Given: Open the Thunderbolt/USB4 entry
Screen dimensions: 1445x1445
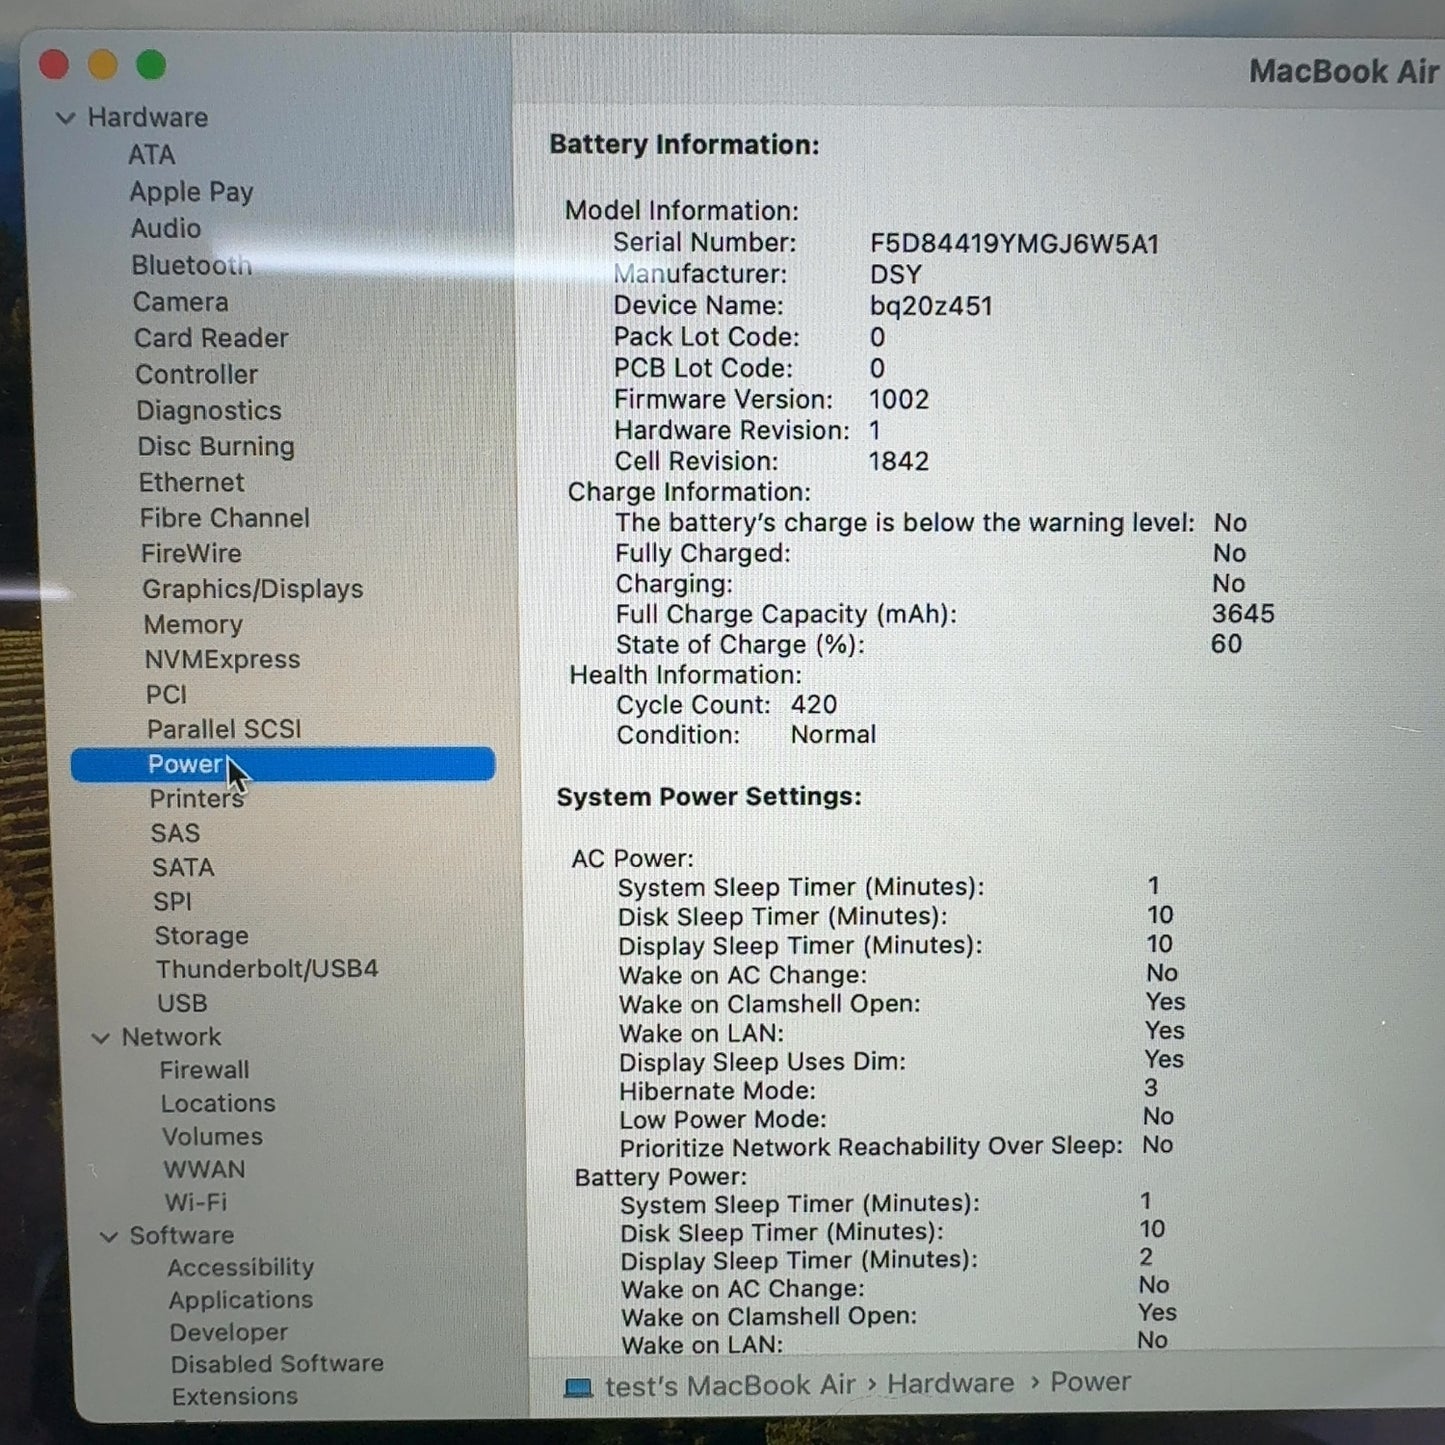Looking at the screenshot, I should 266,969.
